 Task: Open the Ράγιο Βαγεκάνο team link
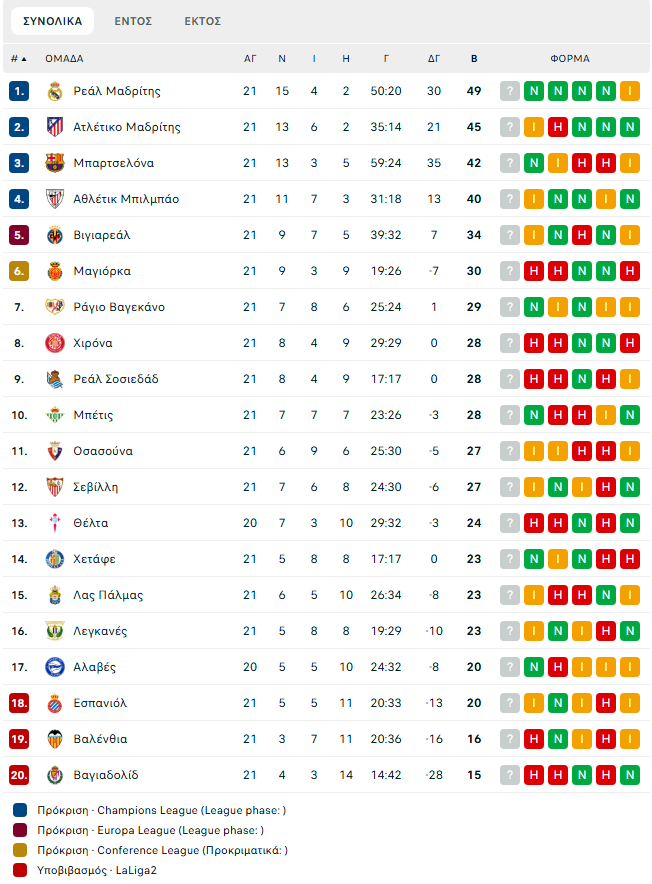point(119,307)
